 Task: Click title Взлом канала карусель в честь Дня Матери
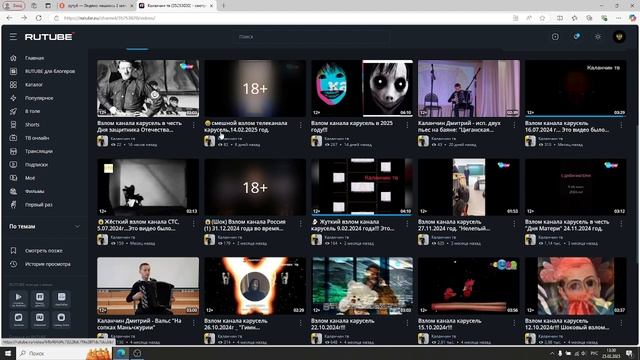(x=567, y=225)
